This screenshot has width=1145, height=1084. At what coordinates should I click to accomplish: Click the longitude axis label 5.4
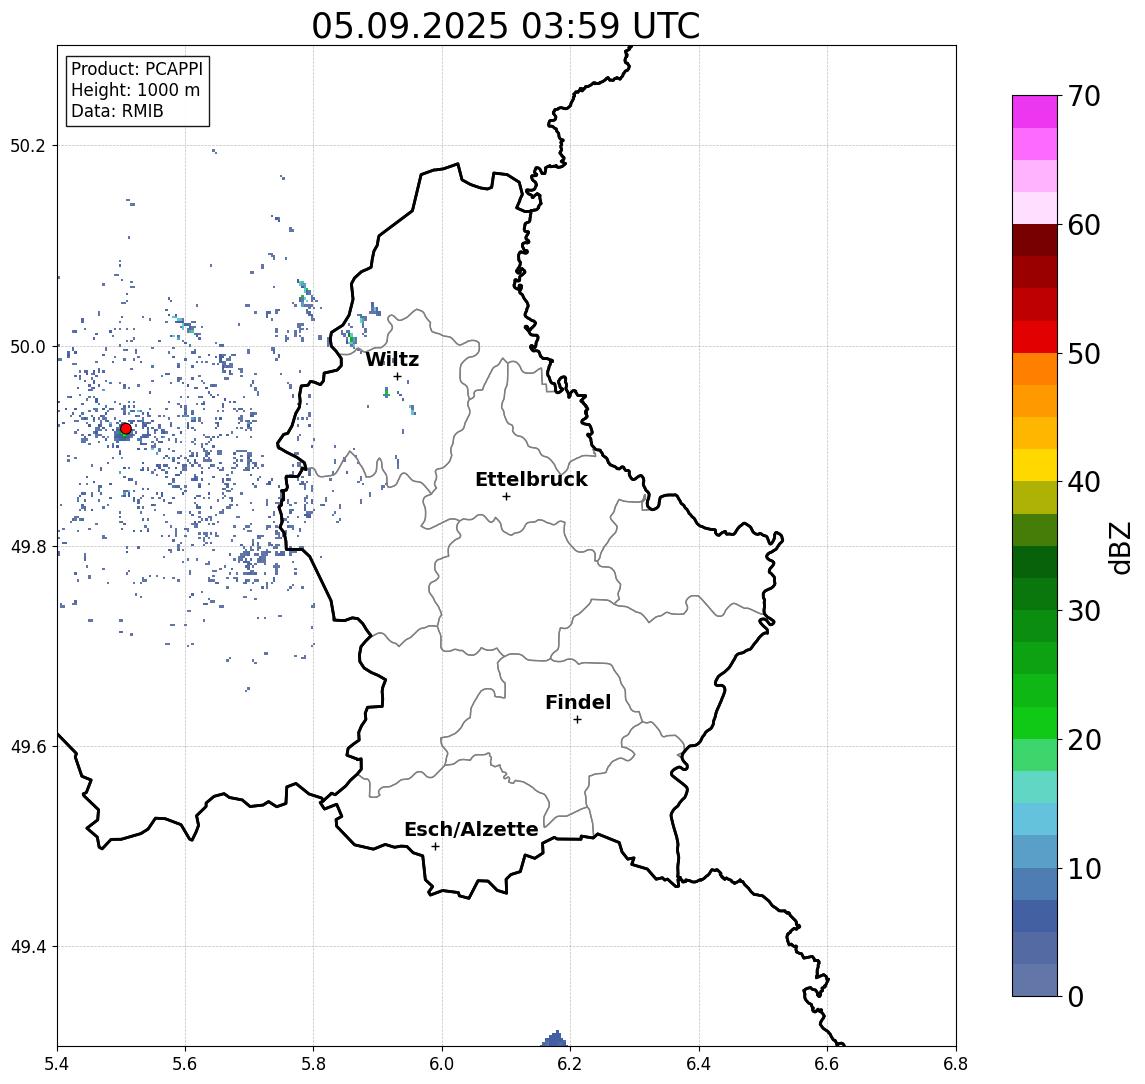coord(58,1064)
